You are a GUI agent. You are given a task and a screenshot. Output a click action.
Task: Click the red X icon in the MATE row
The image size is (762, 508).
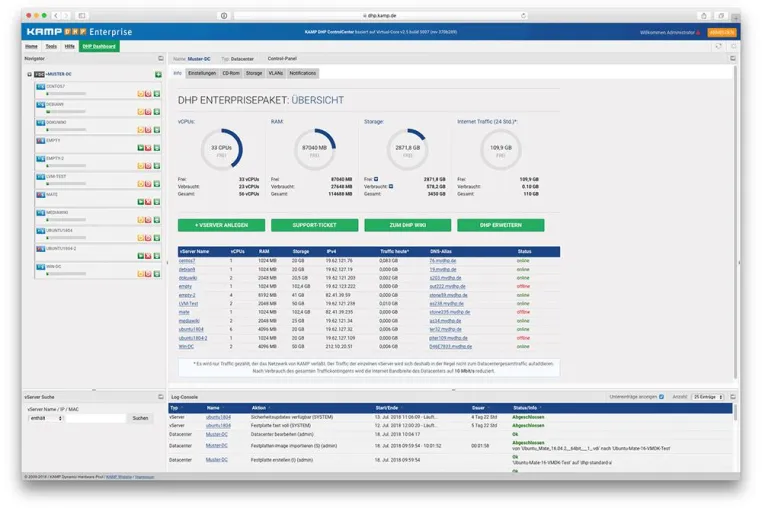tap(148, 202)
